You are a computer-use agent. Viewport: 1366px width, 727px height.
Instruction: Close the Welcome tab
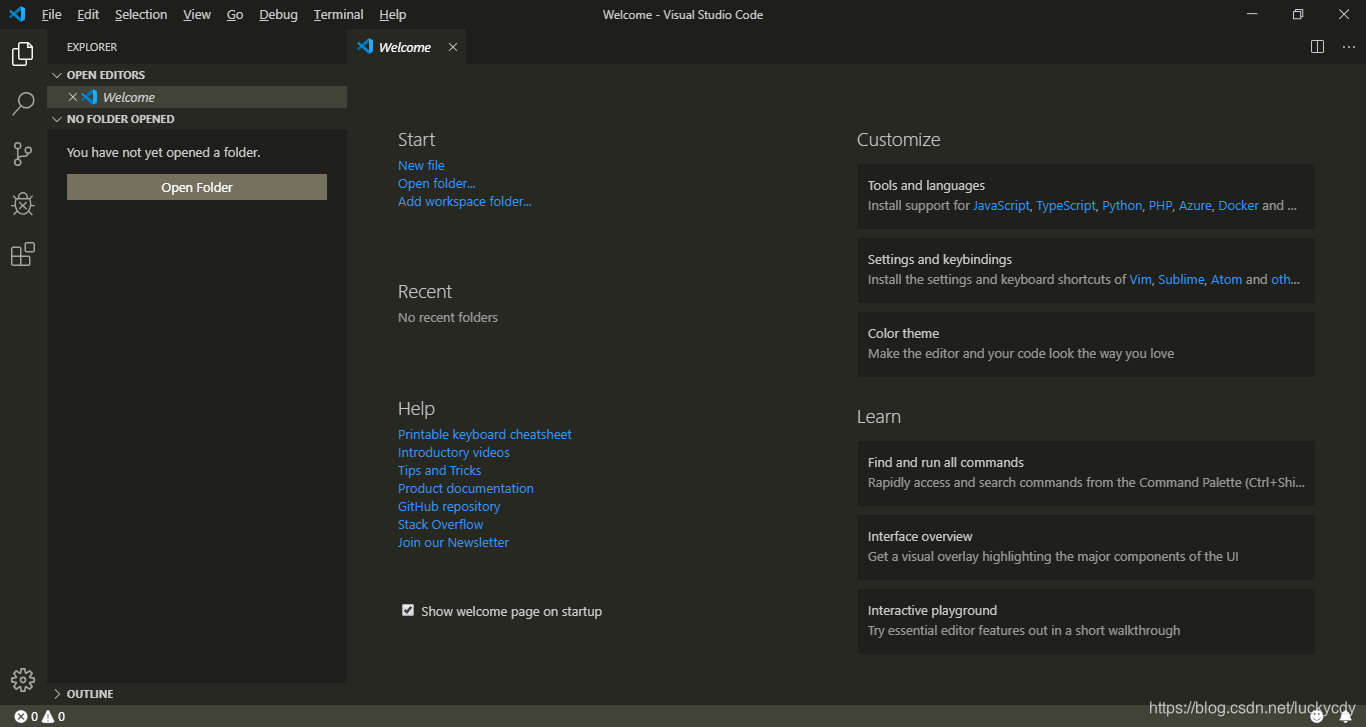click(453, 47)
